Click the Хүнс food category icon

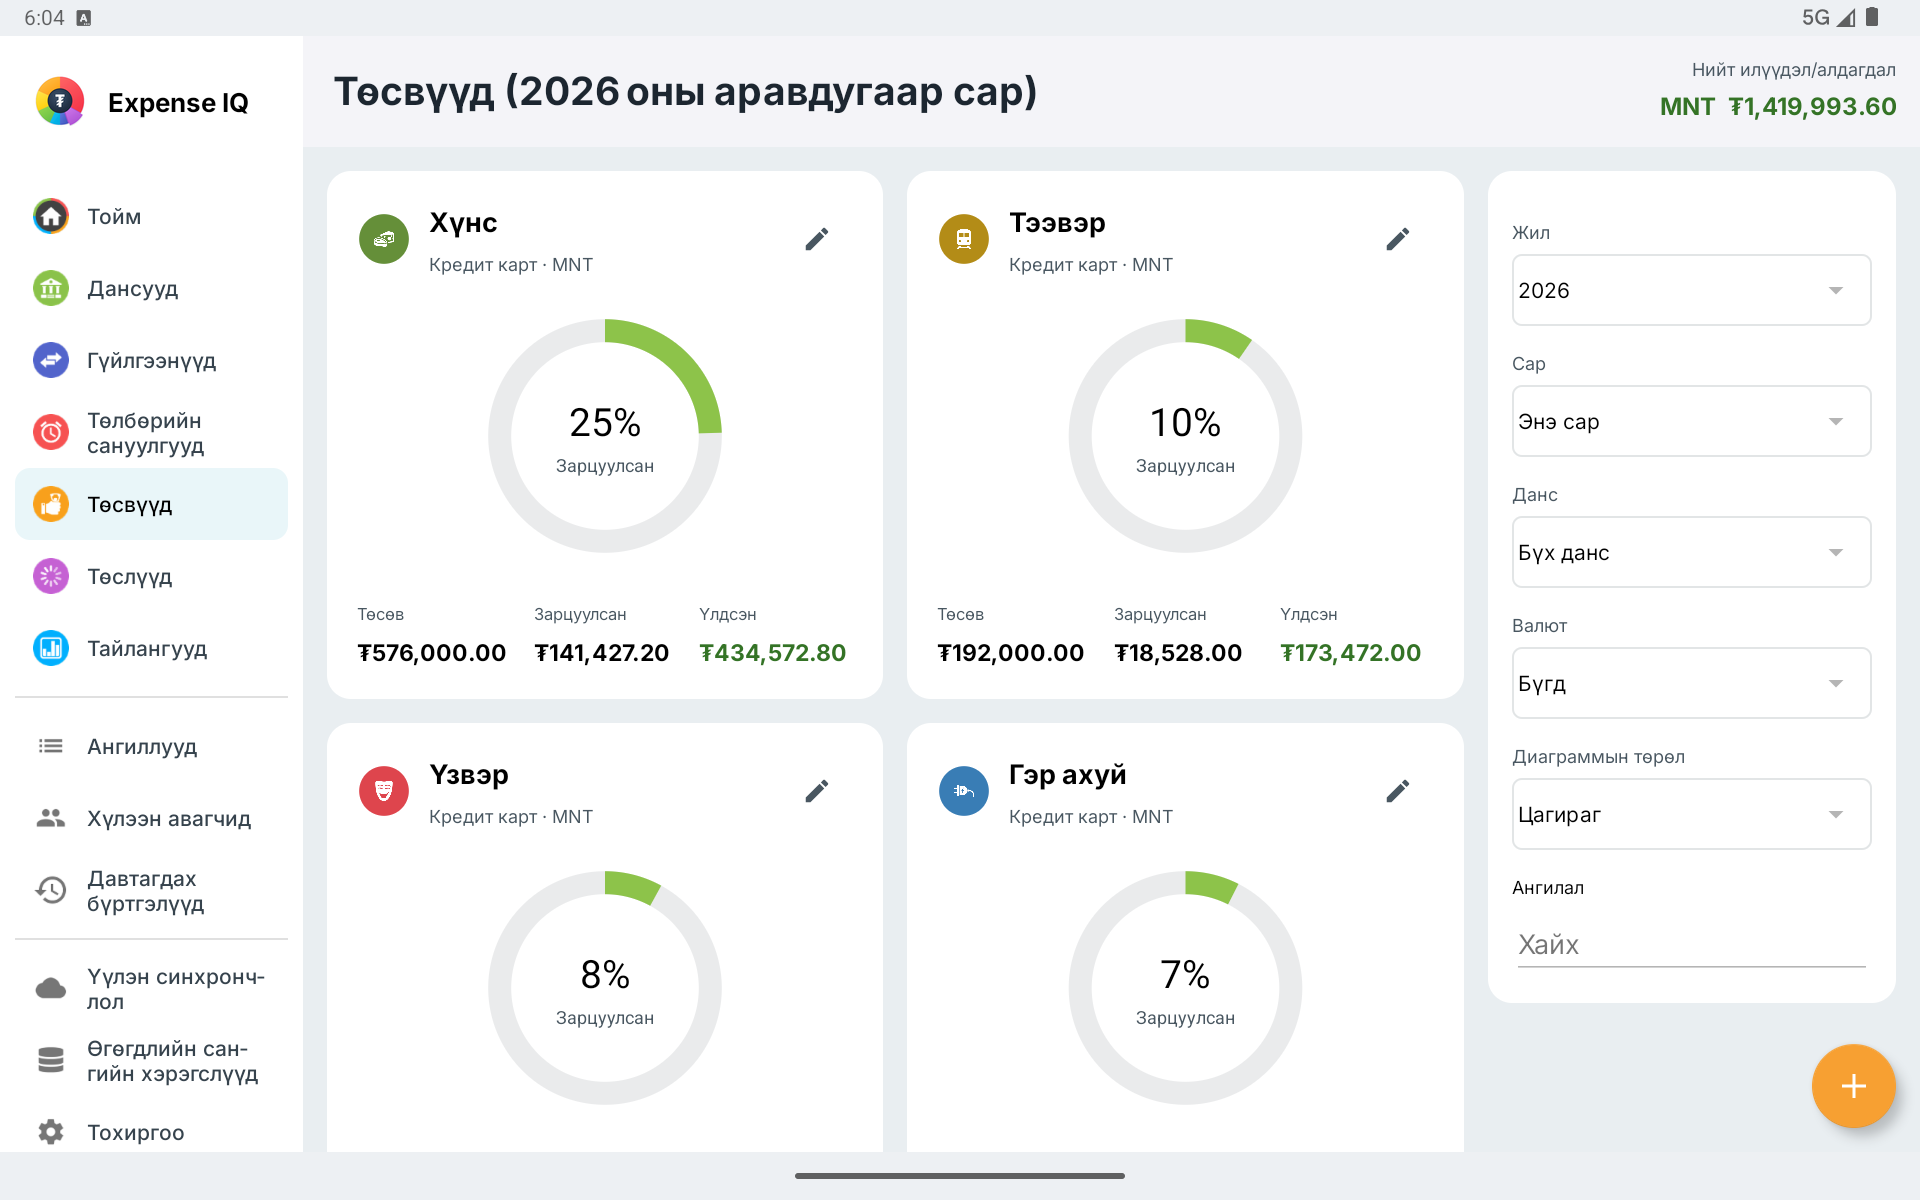click(x=384, y=239)
